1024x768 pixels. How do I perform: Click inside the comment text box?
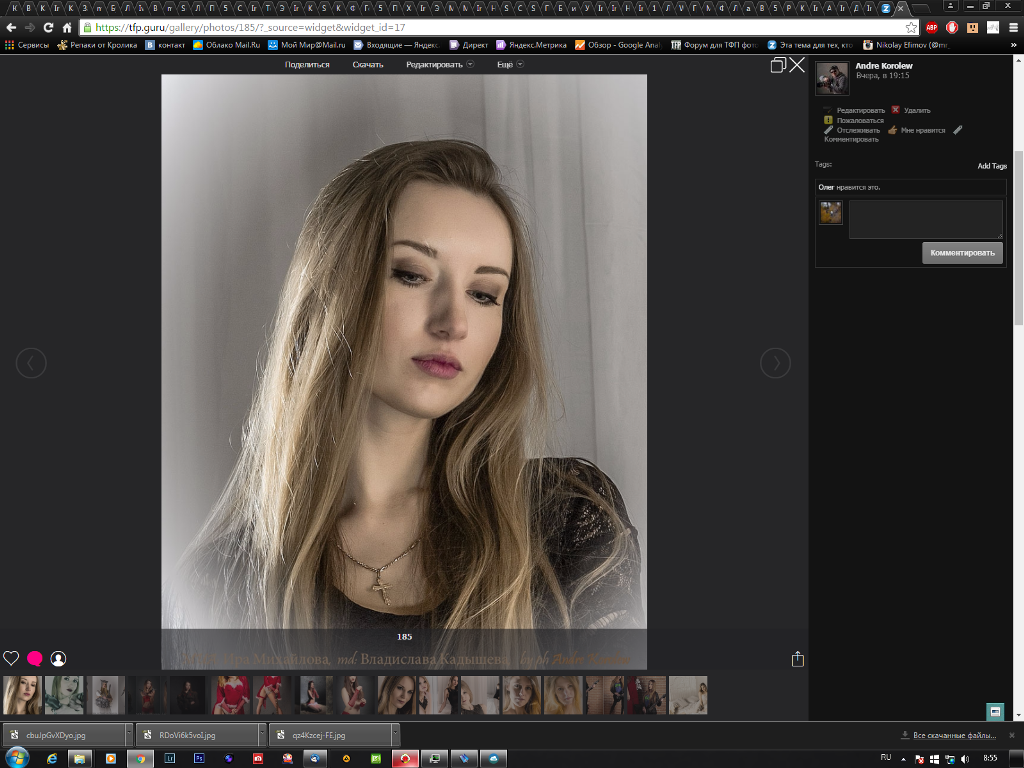[x=925, y=219]
